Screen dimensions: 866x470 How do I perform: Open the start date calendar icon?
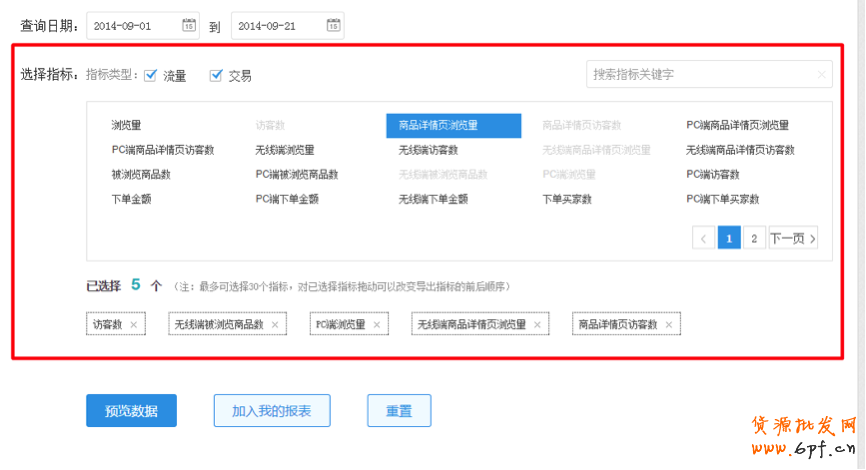pyautogui.click(x=189, y=25)
